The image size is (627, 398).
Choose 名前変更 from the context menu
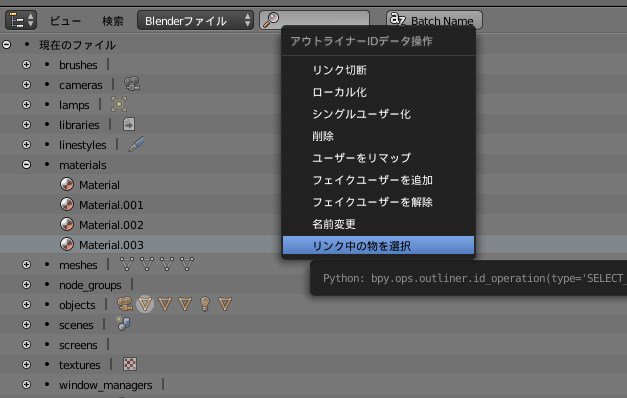click(x=378, y=224)
